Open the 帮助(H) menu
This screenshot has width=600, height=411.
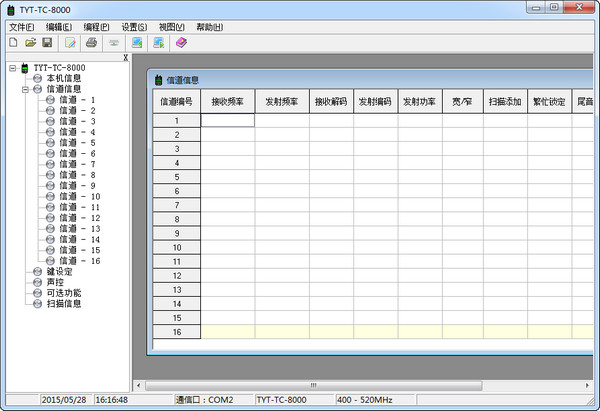pos(210,27)
